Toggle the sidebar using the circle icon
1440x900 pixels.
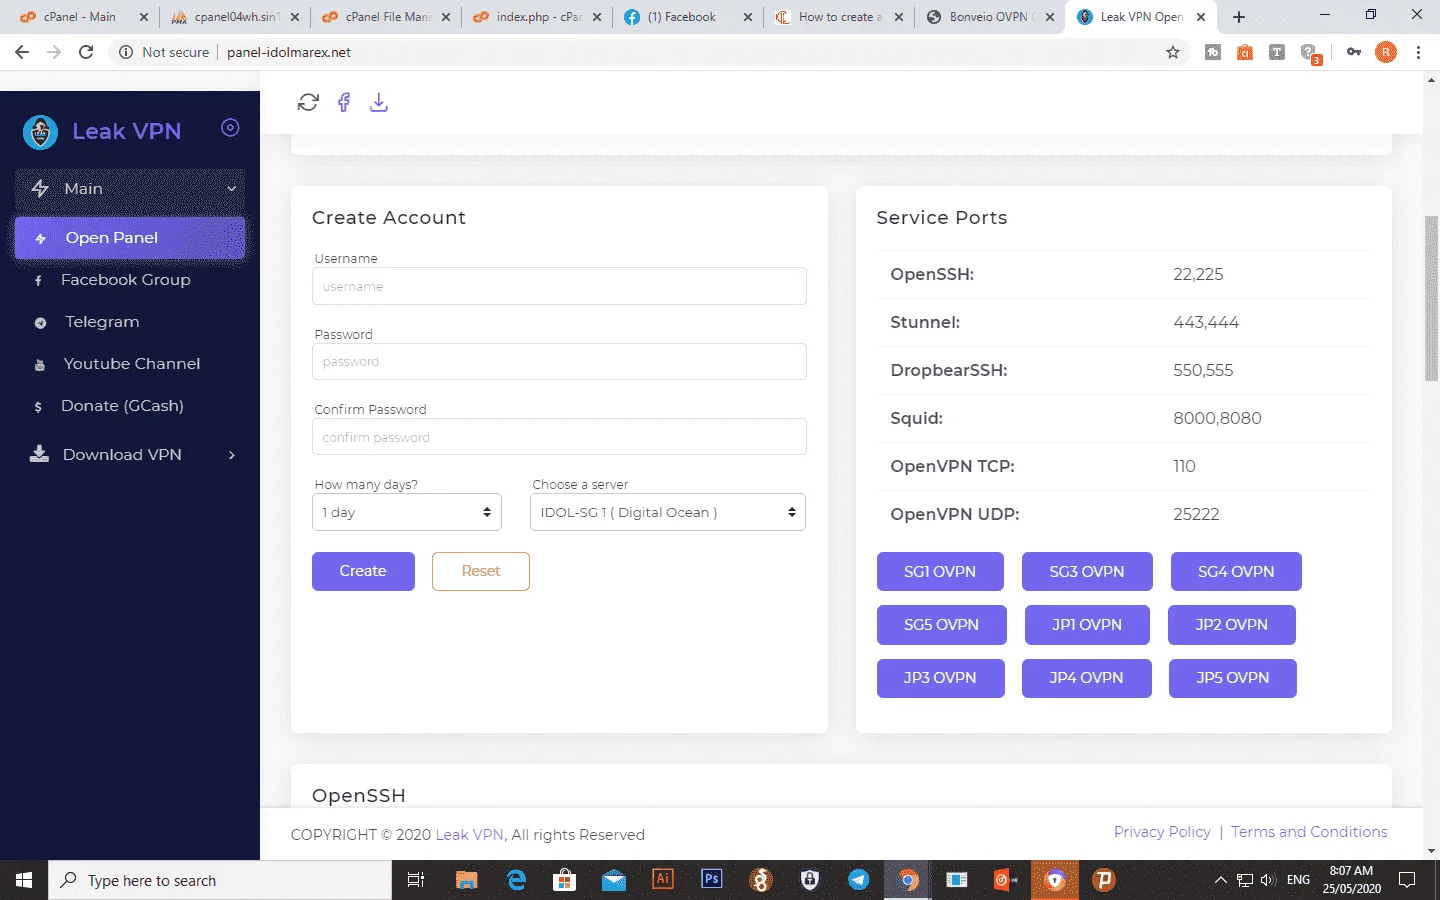click(230, 127)
